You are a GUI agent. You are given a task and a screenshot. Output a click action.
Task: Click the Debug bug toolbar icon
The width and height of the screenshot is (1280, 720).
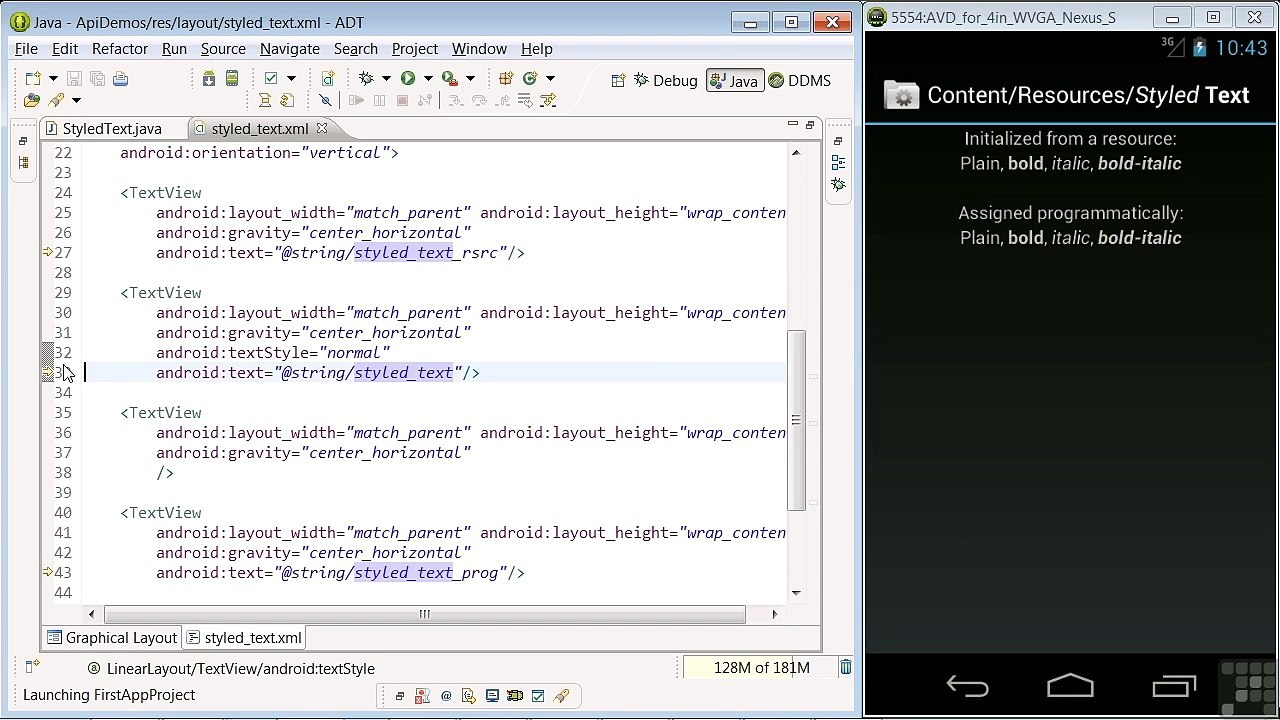(366, 78)
